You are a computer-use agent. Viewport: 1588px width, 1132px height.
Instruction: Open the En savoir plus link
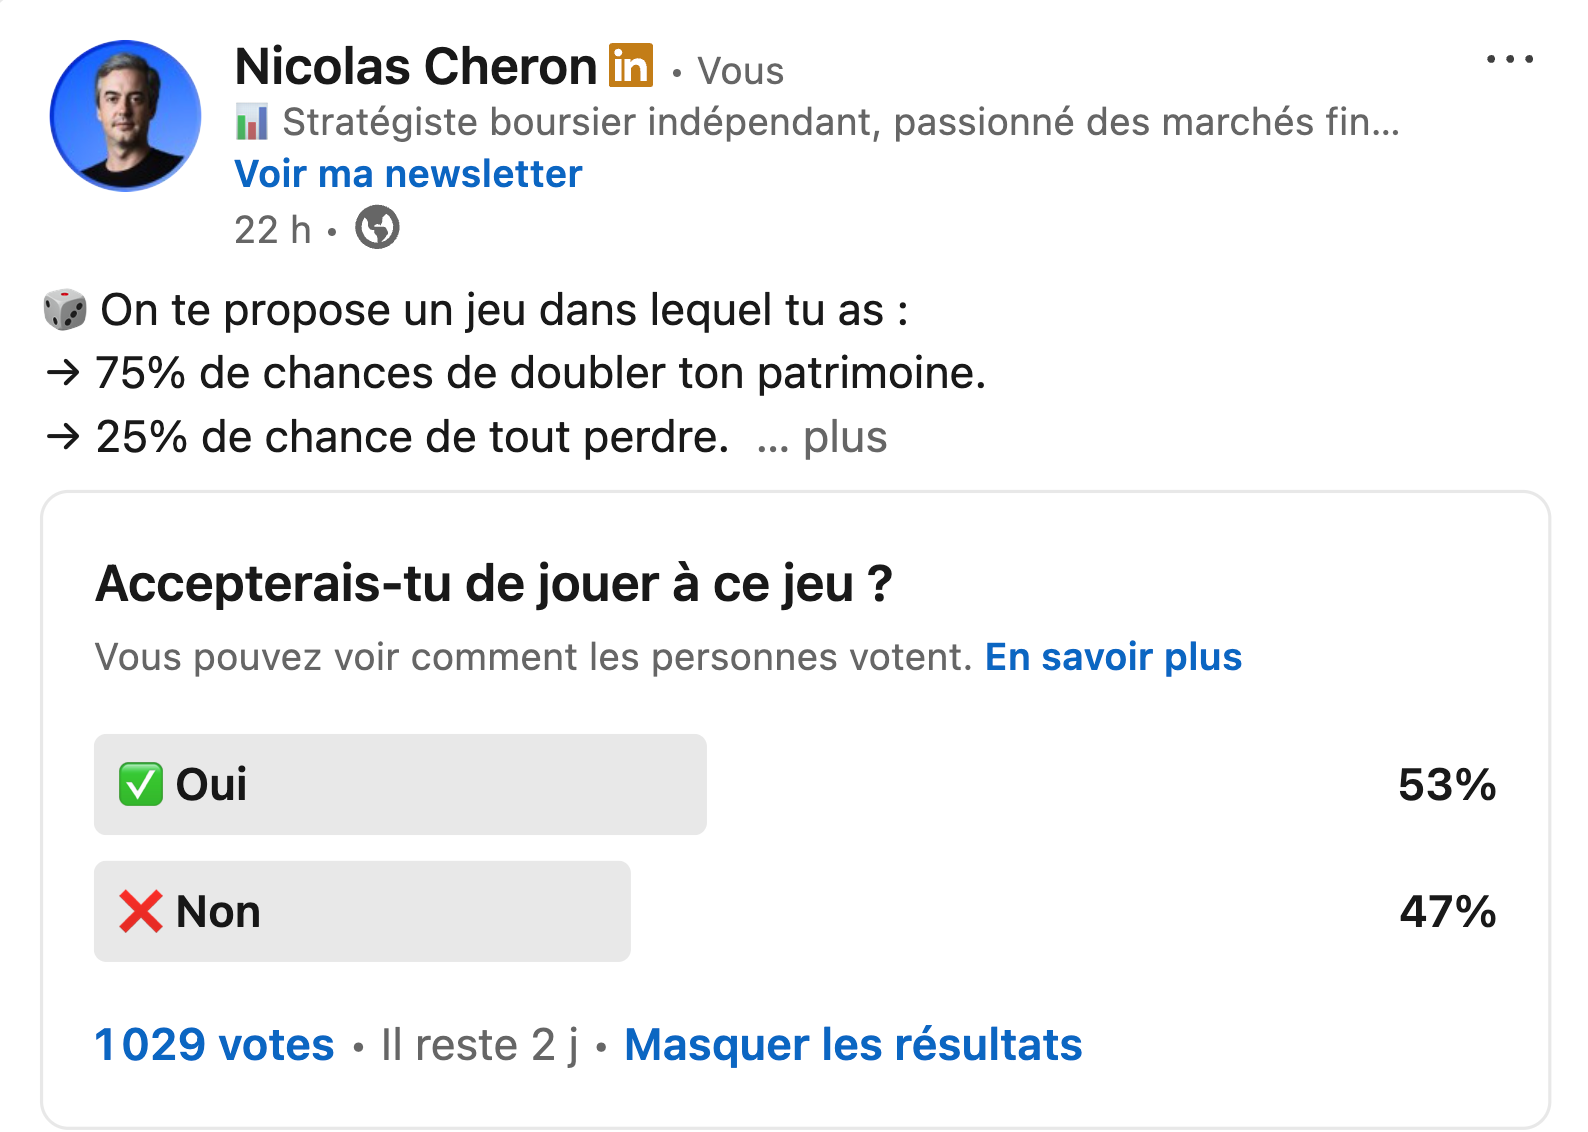pos(1113,657)
